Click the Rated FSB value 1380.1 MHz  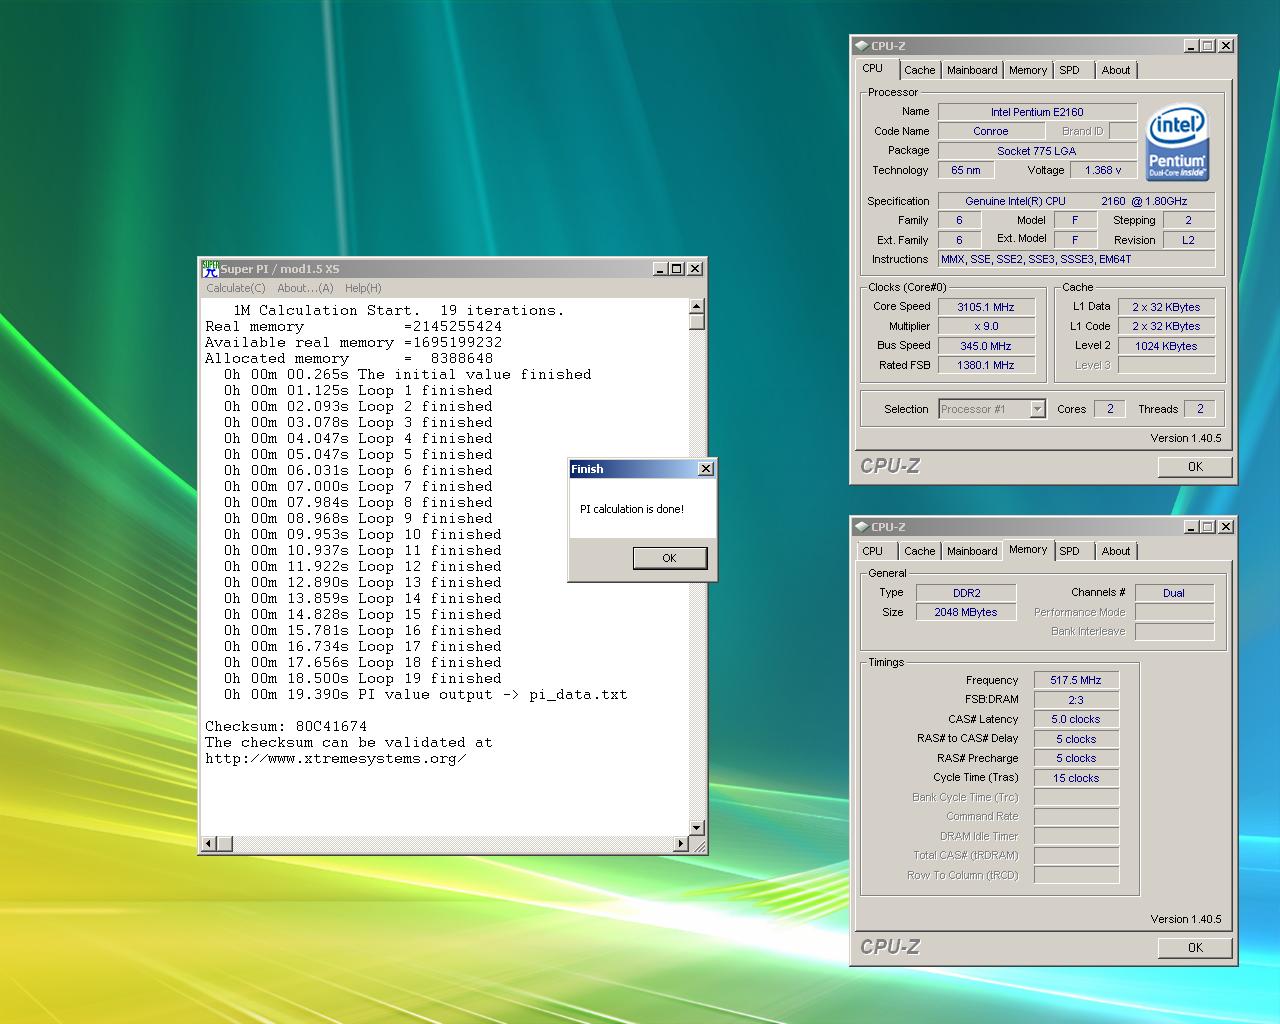[x=985, y=365]
